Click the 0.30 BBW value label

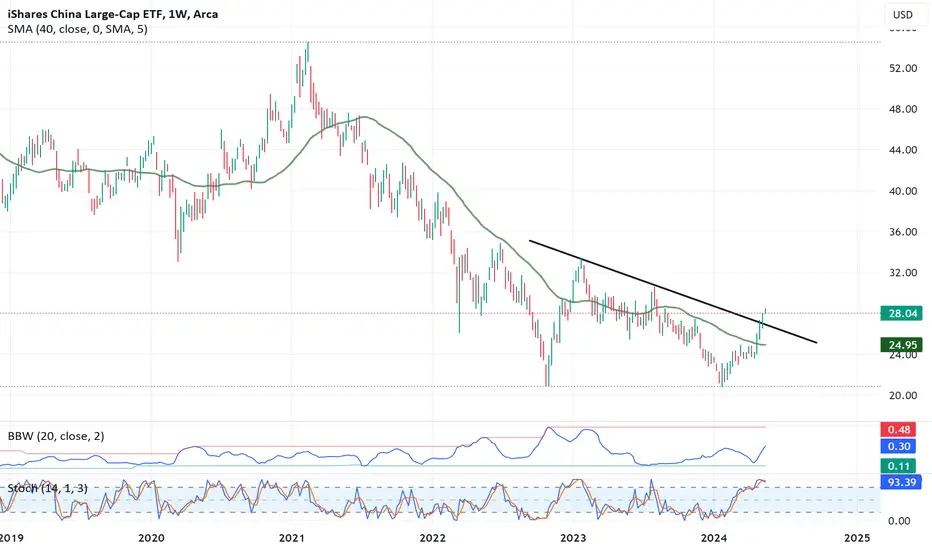point(899,446)
